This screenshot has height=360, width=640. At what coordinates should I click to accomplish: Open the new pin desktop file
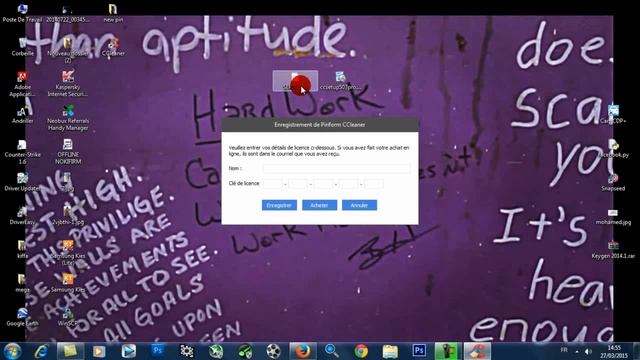coord(113,12)
